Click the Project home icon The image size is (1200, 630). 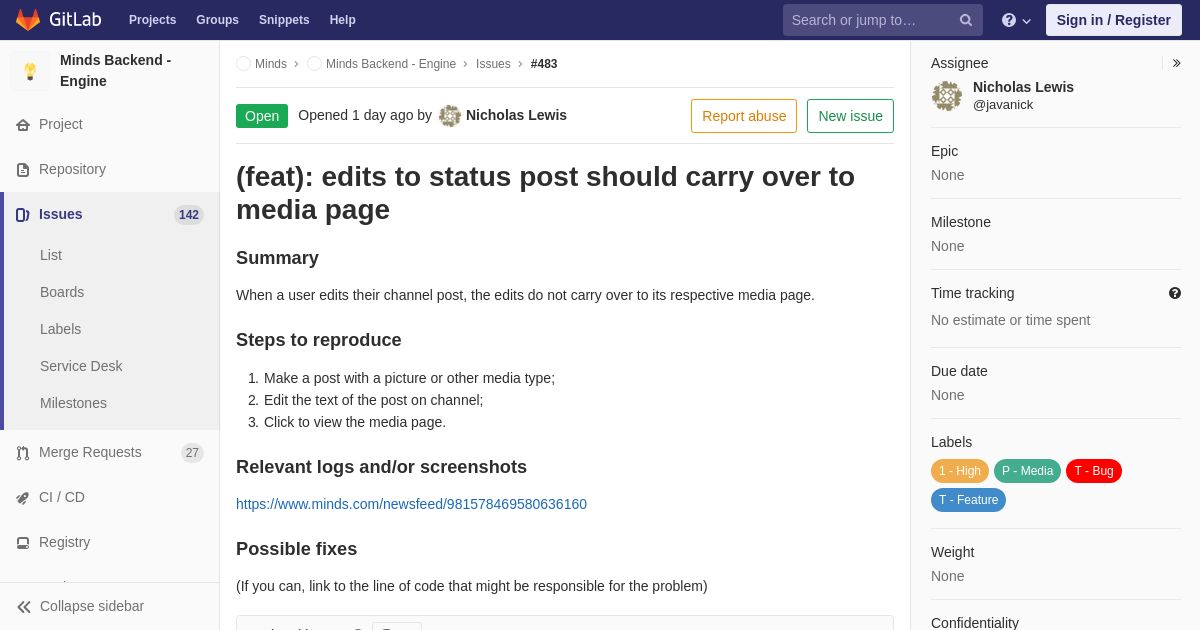(x=23, y=125)
